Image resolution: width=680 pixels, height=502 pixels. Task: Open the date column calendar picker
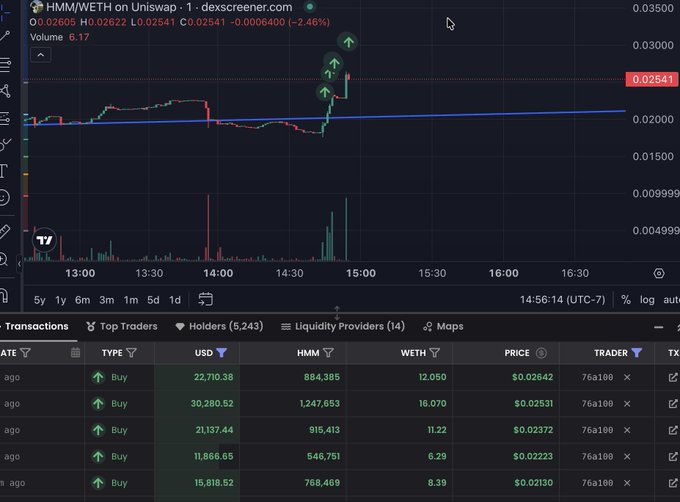[x=75, y=352]
